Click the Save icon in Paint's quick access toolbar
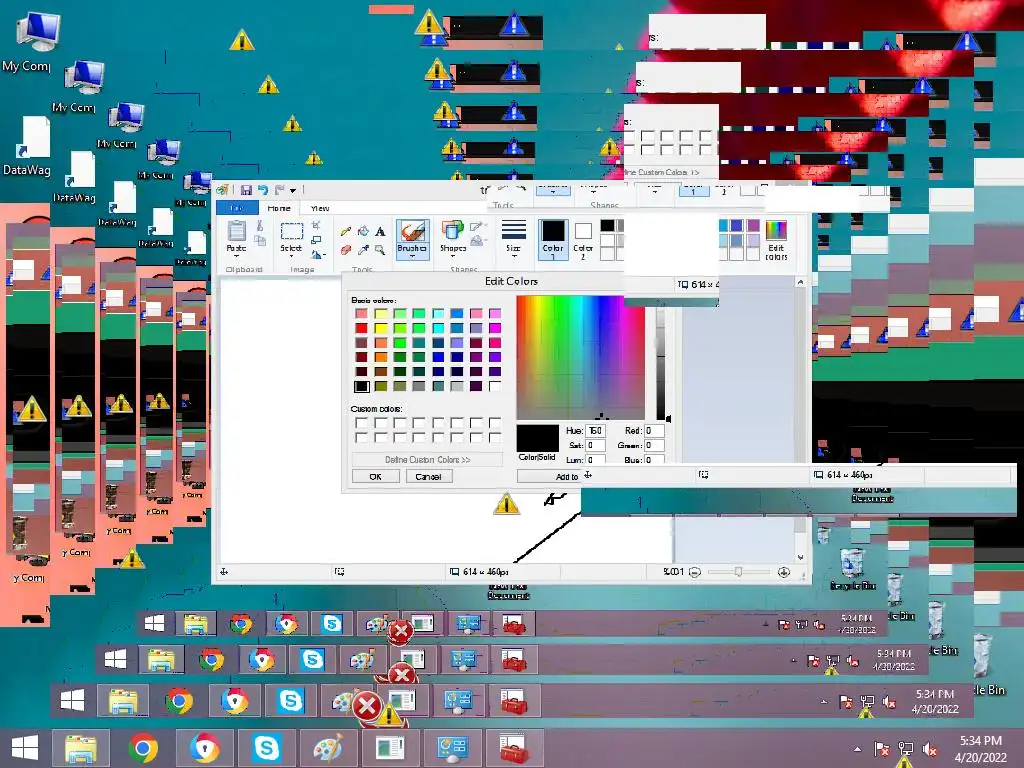1024x768 pixels. 246,190
